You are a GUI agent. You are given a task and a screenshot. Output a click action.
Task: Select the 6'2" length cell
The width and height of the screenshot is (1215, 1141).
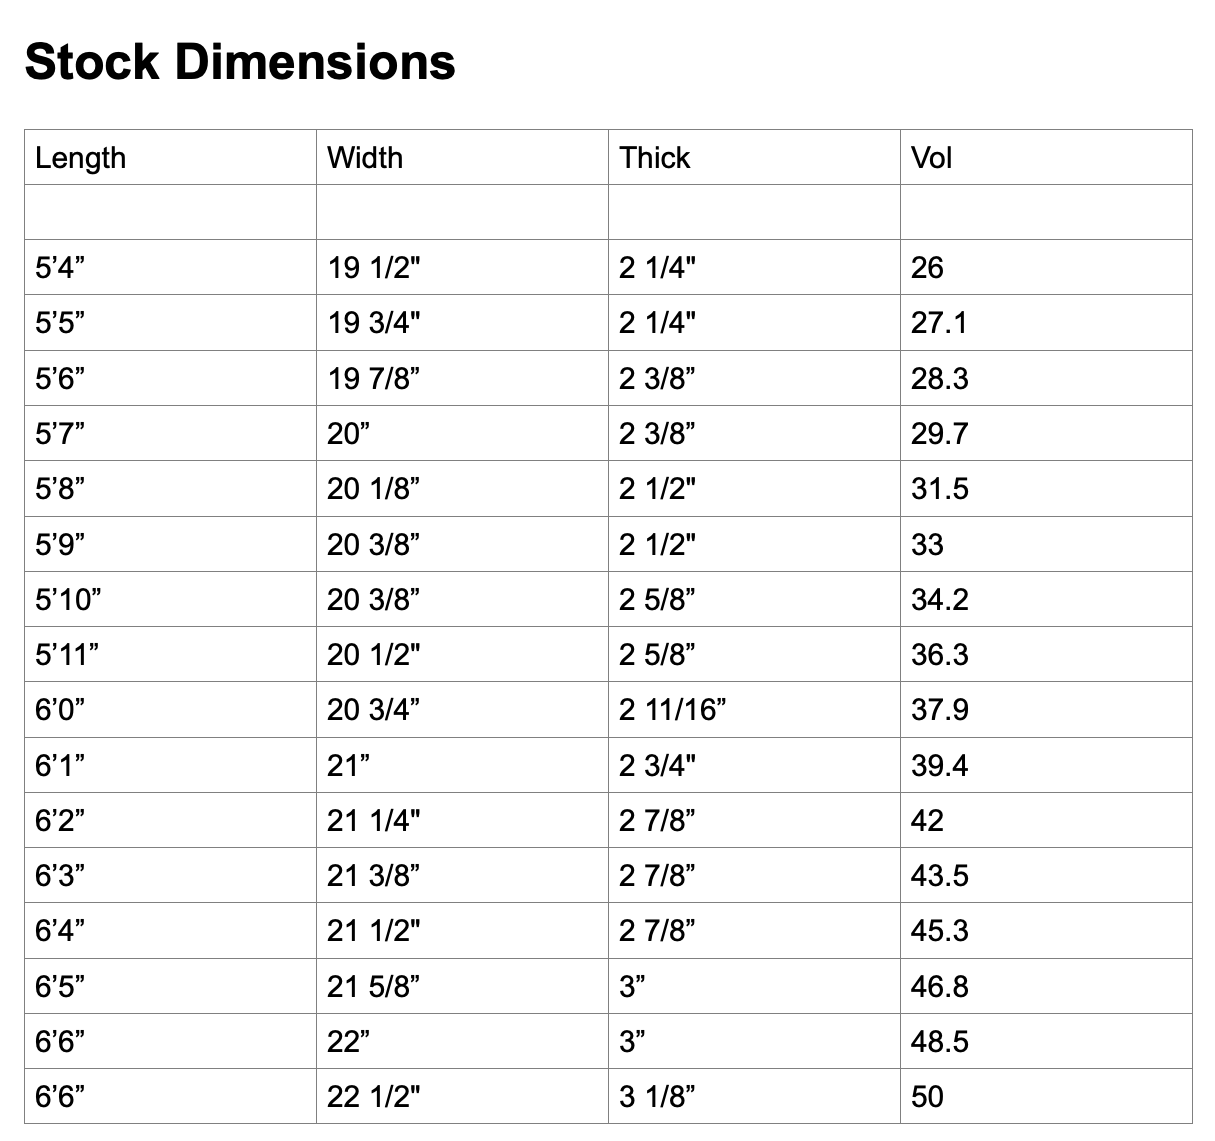coord(60,821)
